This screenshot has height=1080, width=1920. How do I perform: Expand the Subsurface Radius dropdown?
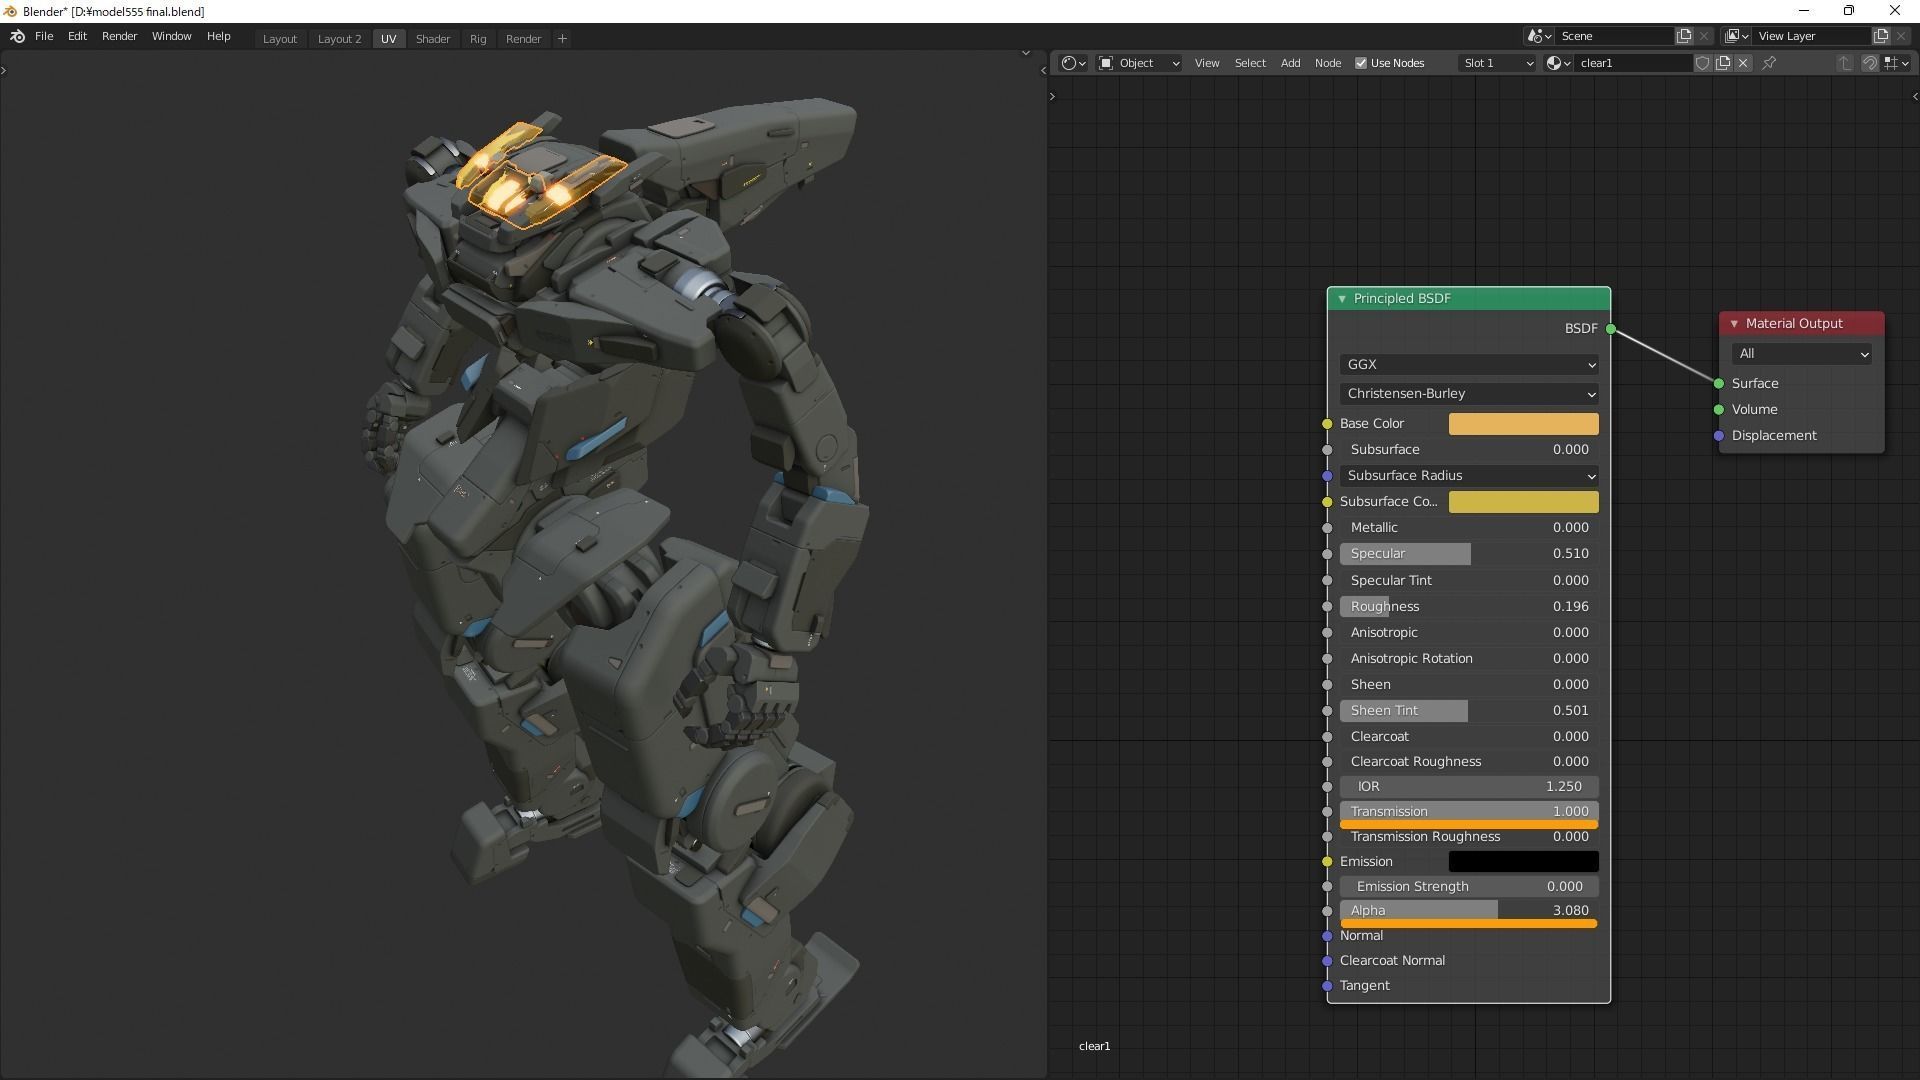(1468, 476)
